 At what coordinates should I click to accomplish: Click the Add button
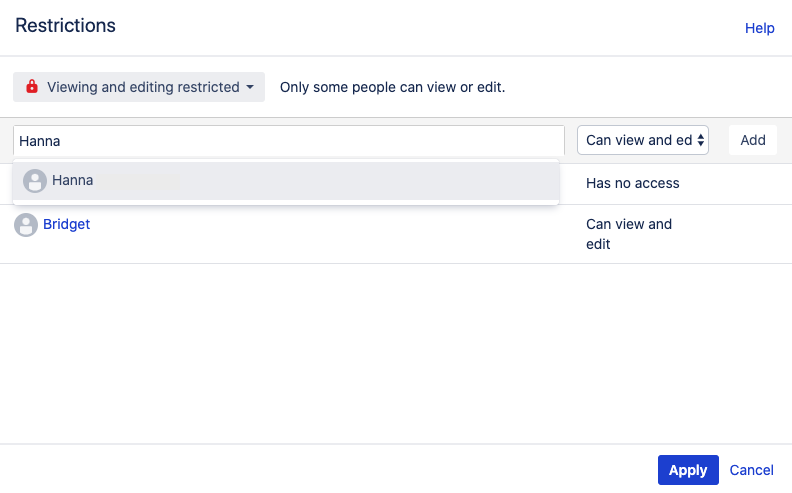[753, 140]
